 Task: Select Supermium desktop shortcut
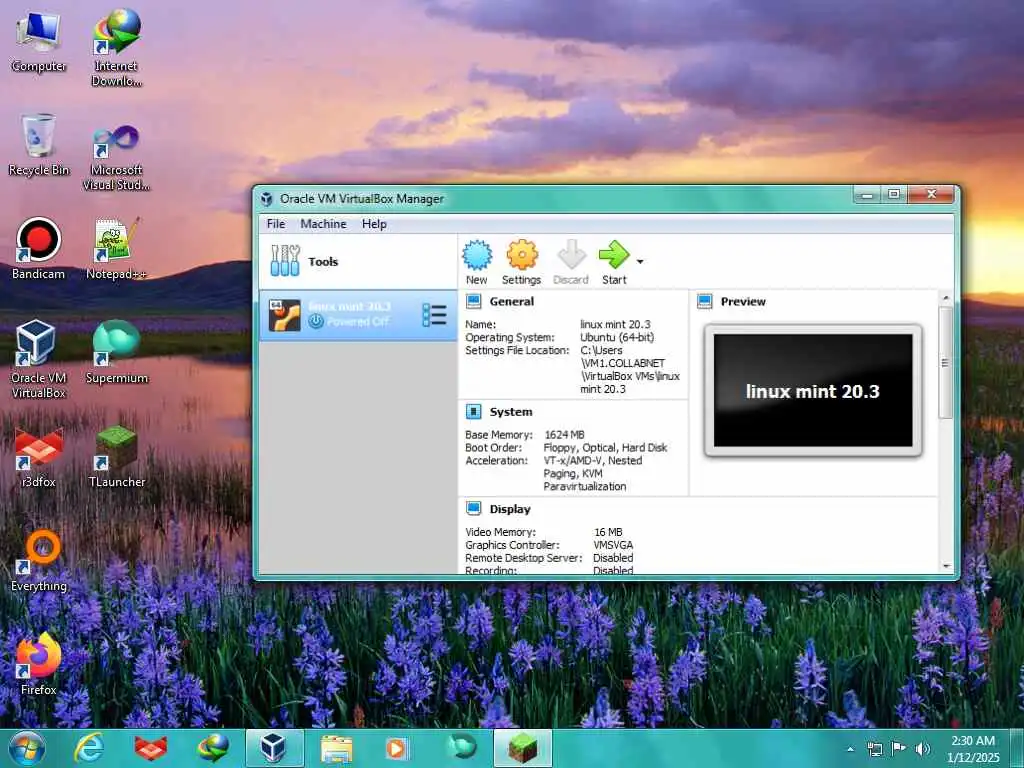(116, 353)
